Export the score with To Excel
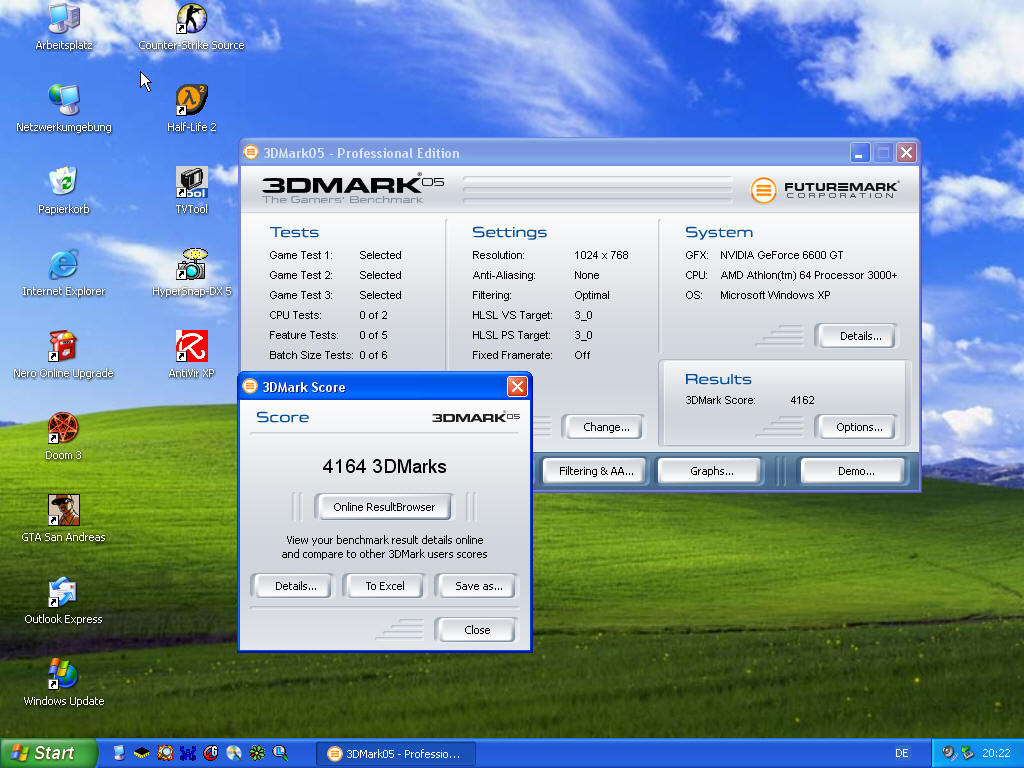Screen dimensions: 1024x768 coord(384,586)
